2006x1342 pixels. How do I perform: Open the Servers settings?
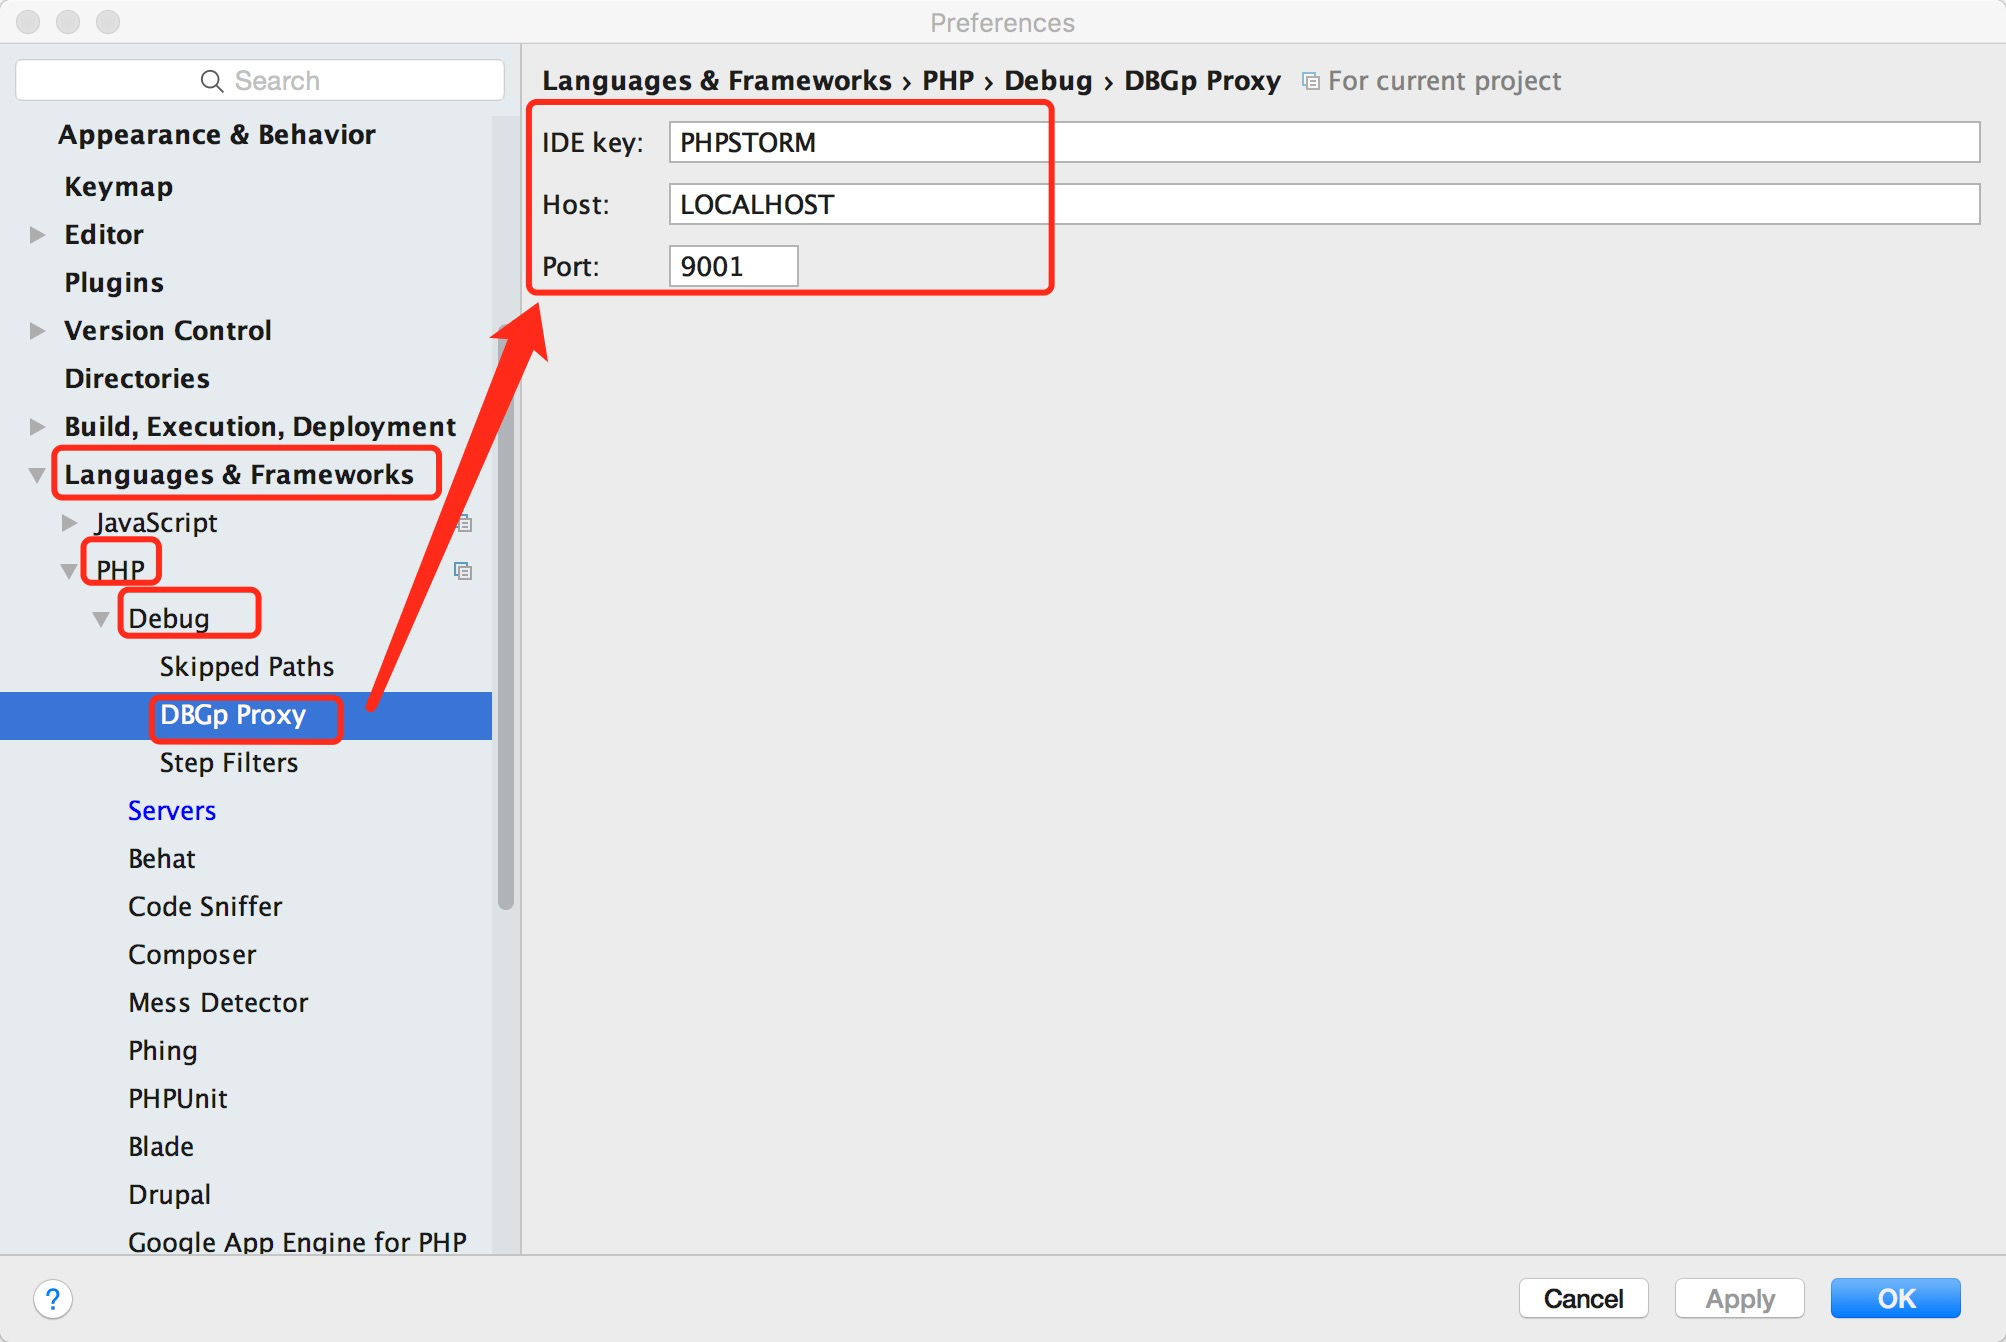[x=172, y=811]
